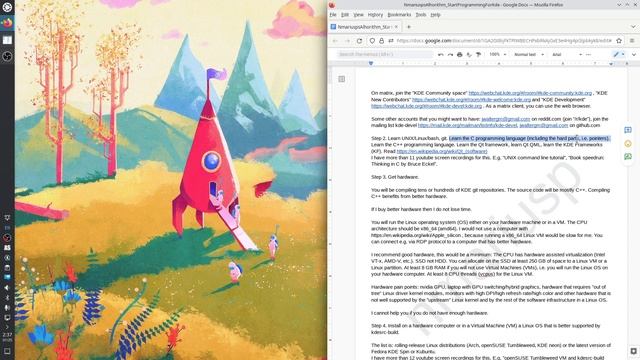Open the zoom level 100% dropdown

(498, 54)
